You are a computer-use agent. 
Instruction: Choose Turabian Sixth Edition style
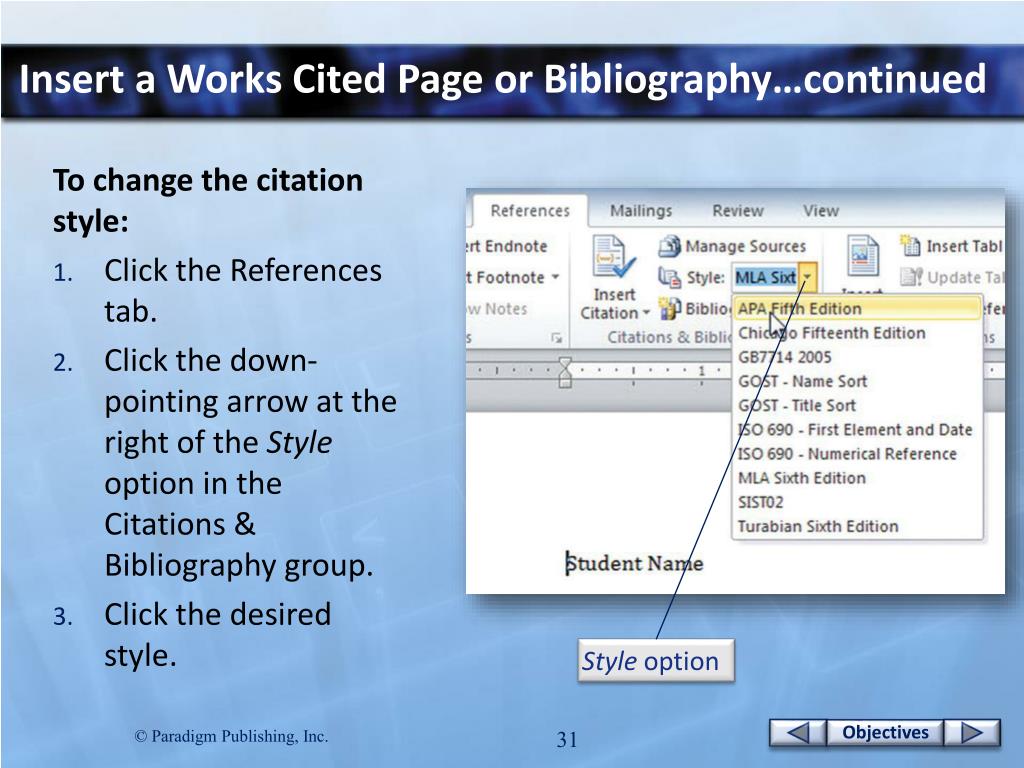857,526
